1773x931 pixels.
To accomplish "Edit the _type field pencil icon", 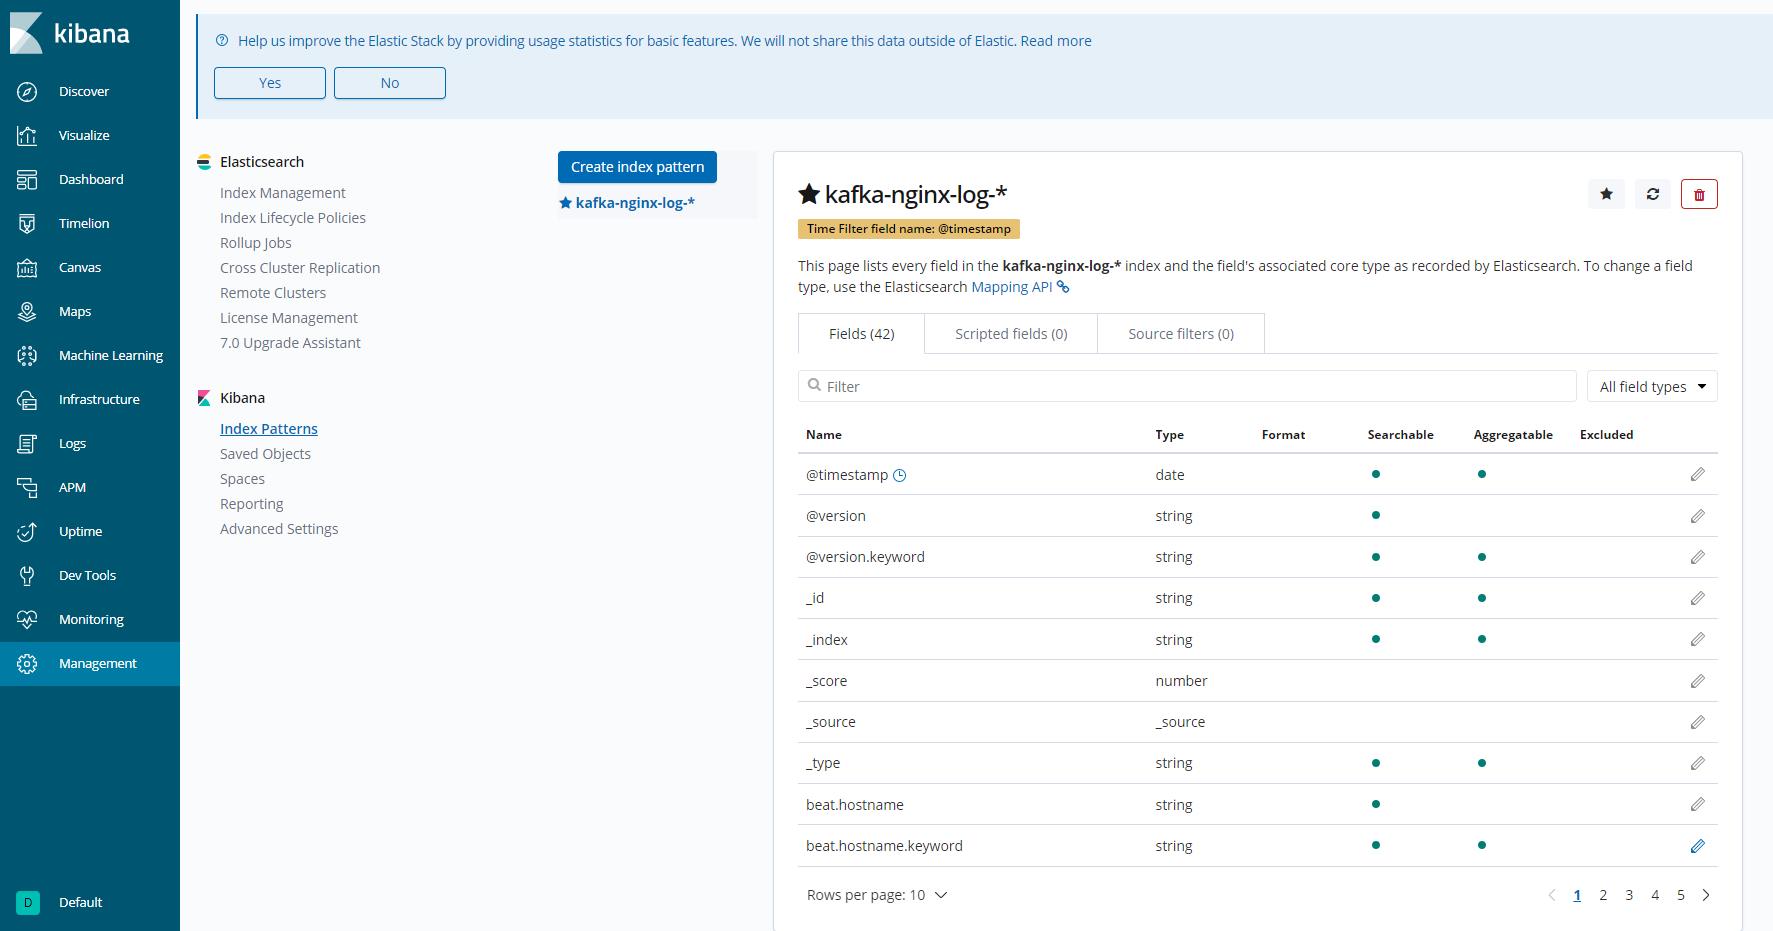I will click(1697, 763).
